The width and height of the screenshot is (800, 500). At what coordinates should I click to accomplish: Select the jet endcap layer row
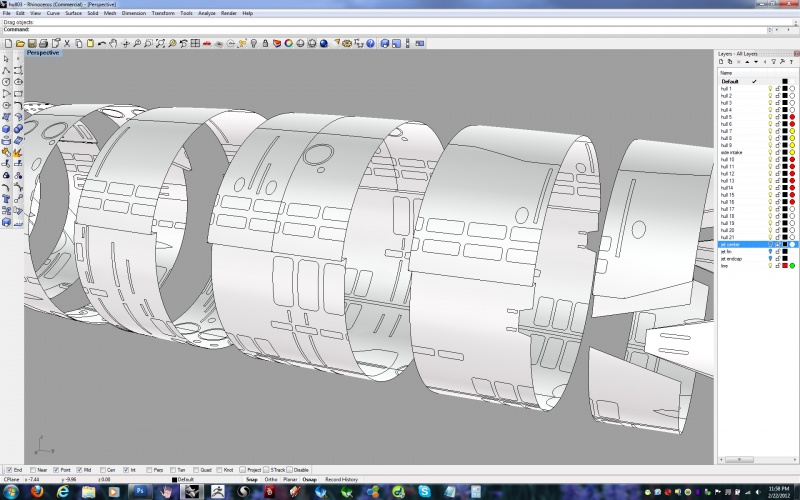coord(757,259)
